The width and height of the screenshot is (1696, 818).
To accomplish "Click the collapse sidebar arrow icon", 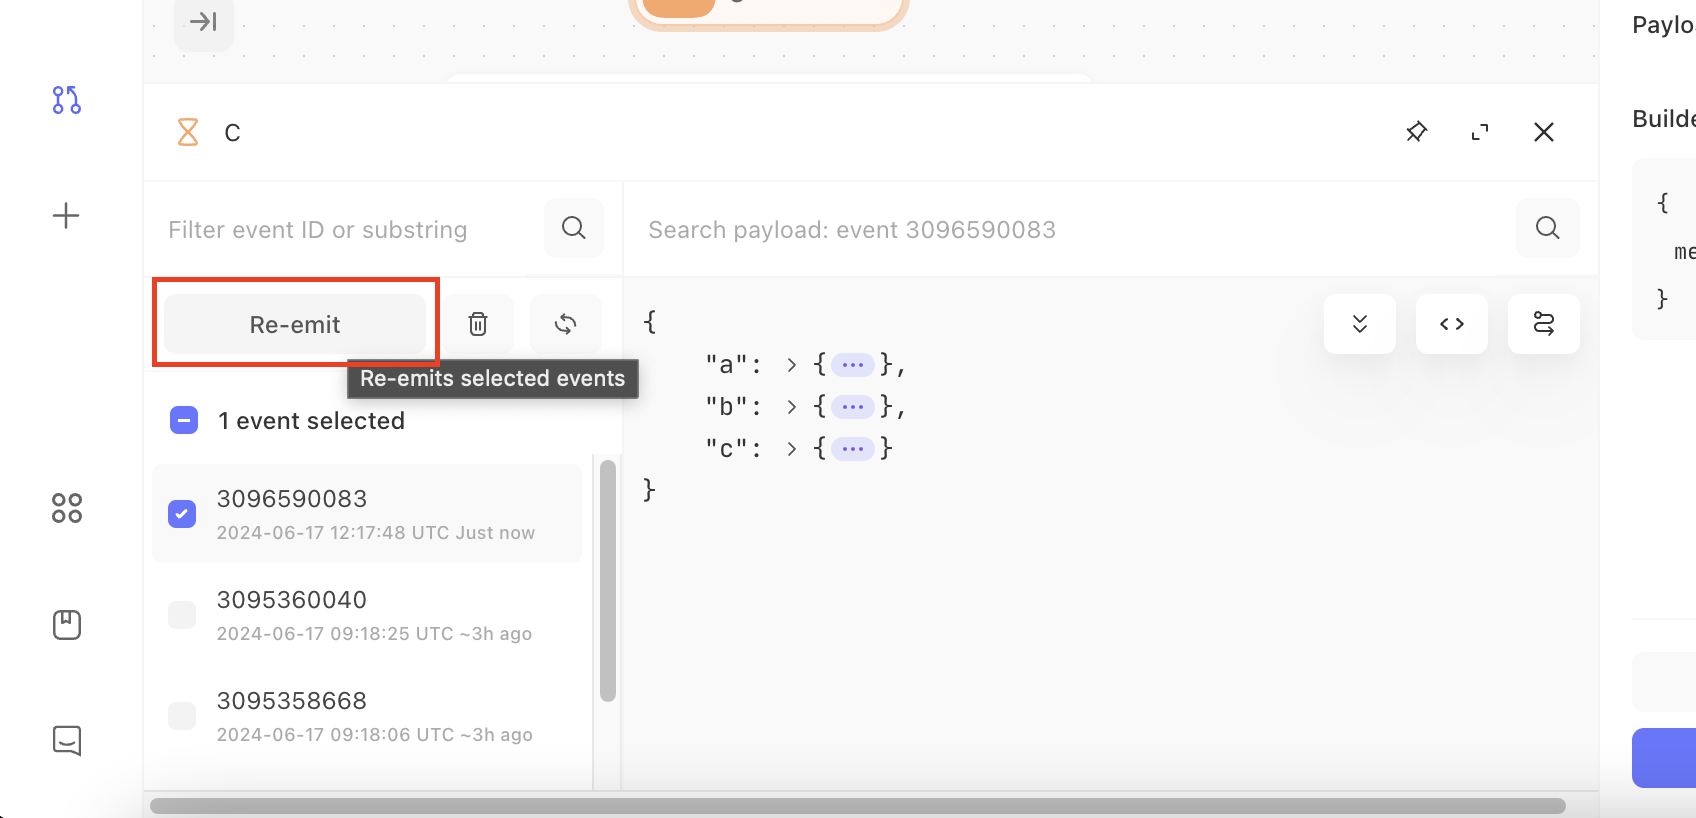I will [204, 21].
